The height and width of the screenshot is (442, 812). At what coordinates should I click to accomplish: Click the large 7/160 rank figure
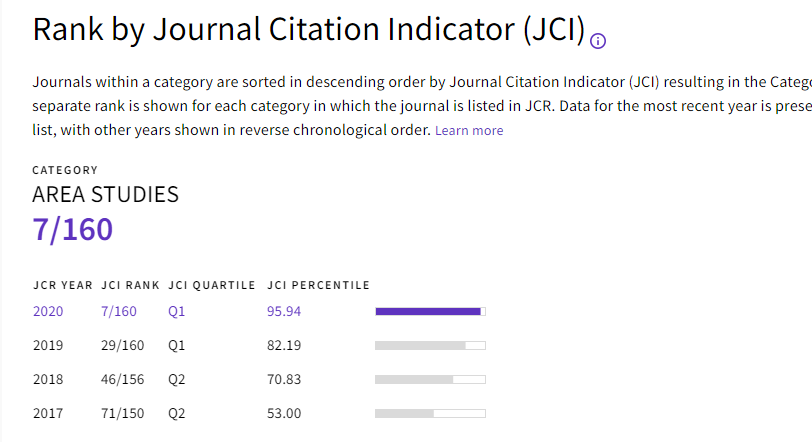click(x=73, y=230)
